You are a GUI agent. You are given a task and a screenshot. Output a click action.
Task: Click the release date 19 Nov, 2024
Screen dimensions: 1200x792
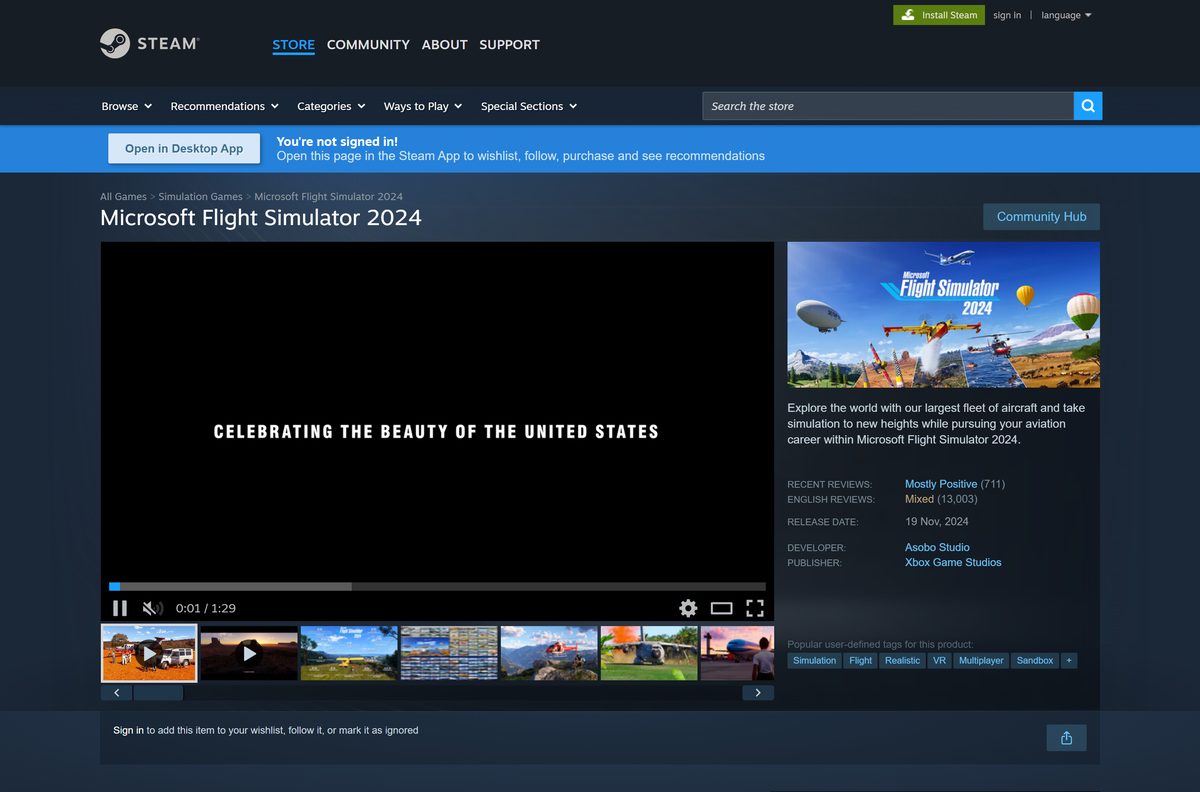tap(937, 522)
